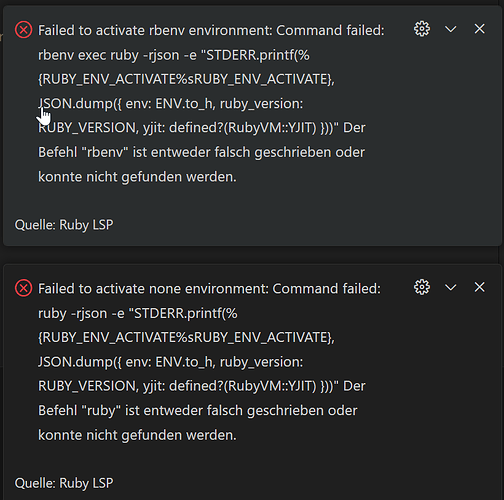
Task: Collapse the none environment error notification
Action: tap(451, 287)
